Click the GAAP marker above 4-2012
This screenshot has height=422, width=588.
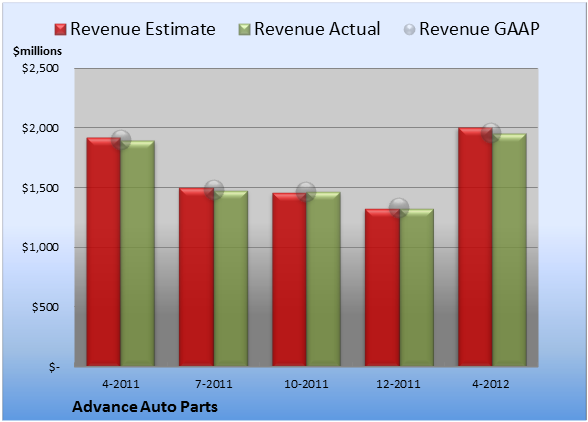point(491,132)
